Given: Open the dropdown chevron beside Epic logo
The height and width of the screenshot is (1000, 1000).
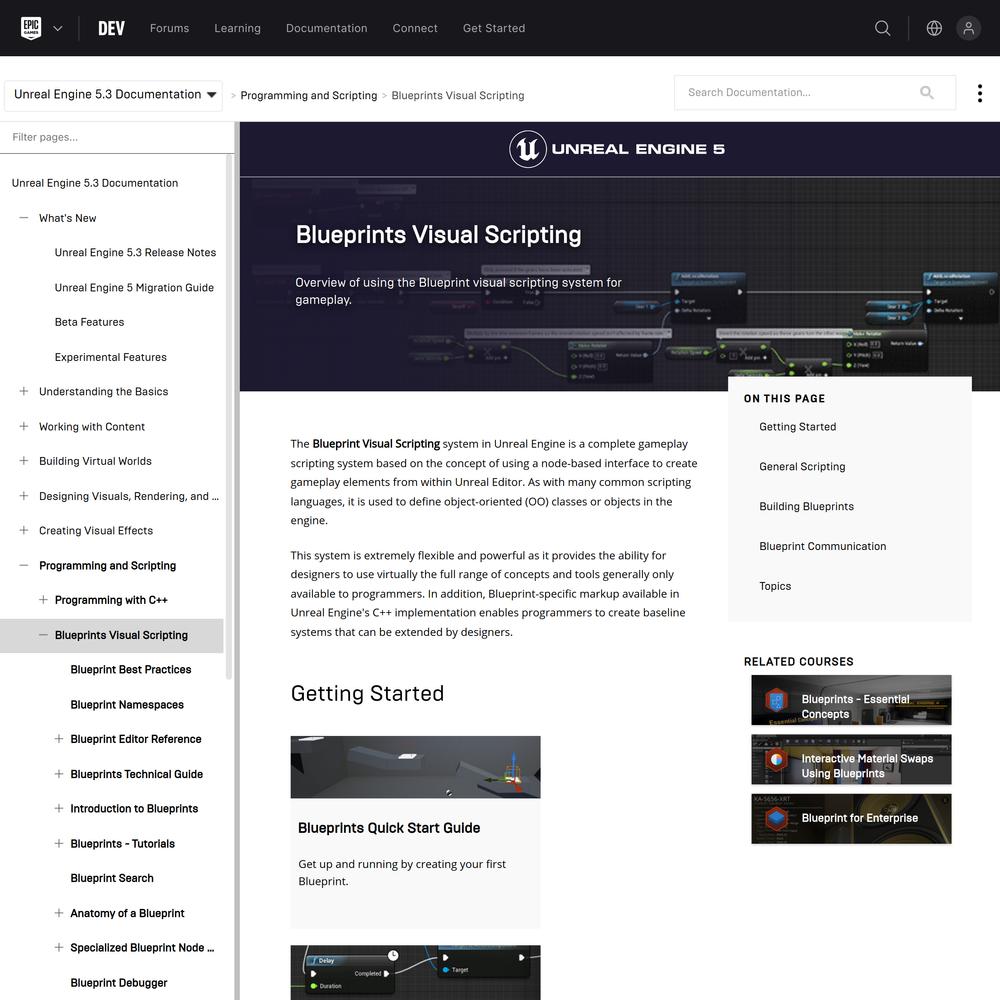Looking at the screenshot, I should 57,28.
